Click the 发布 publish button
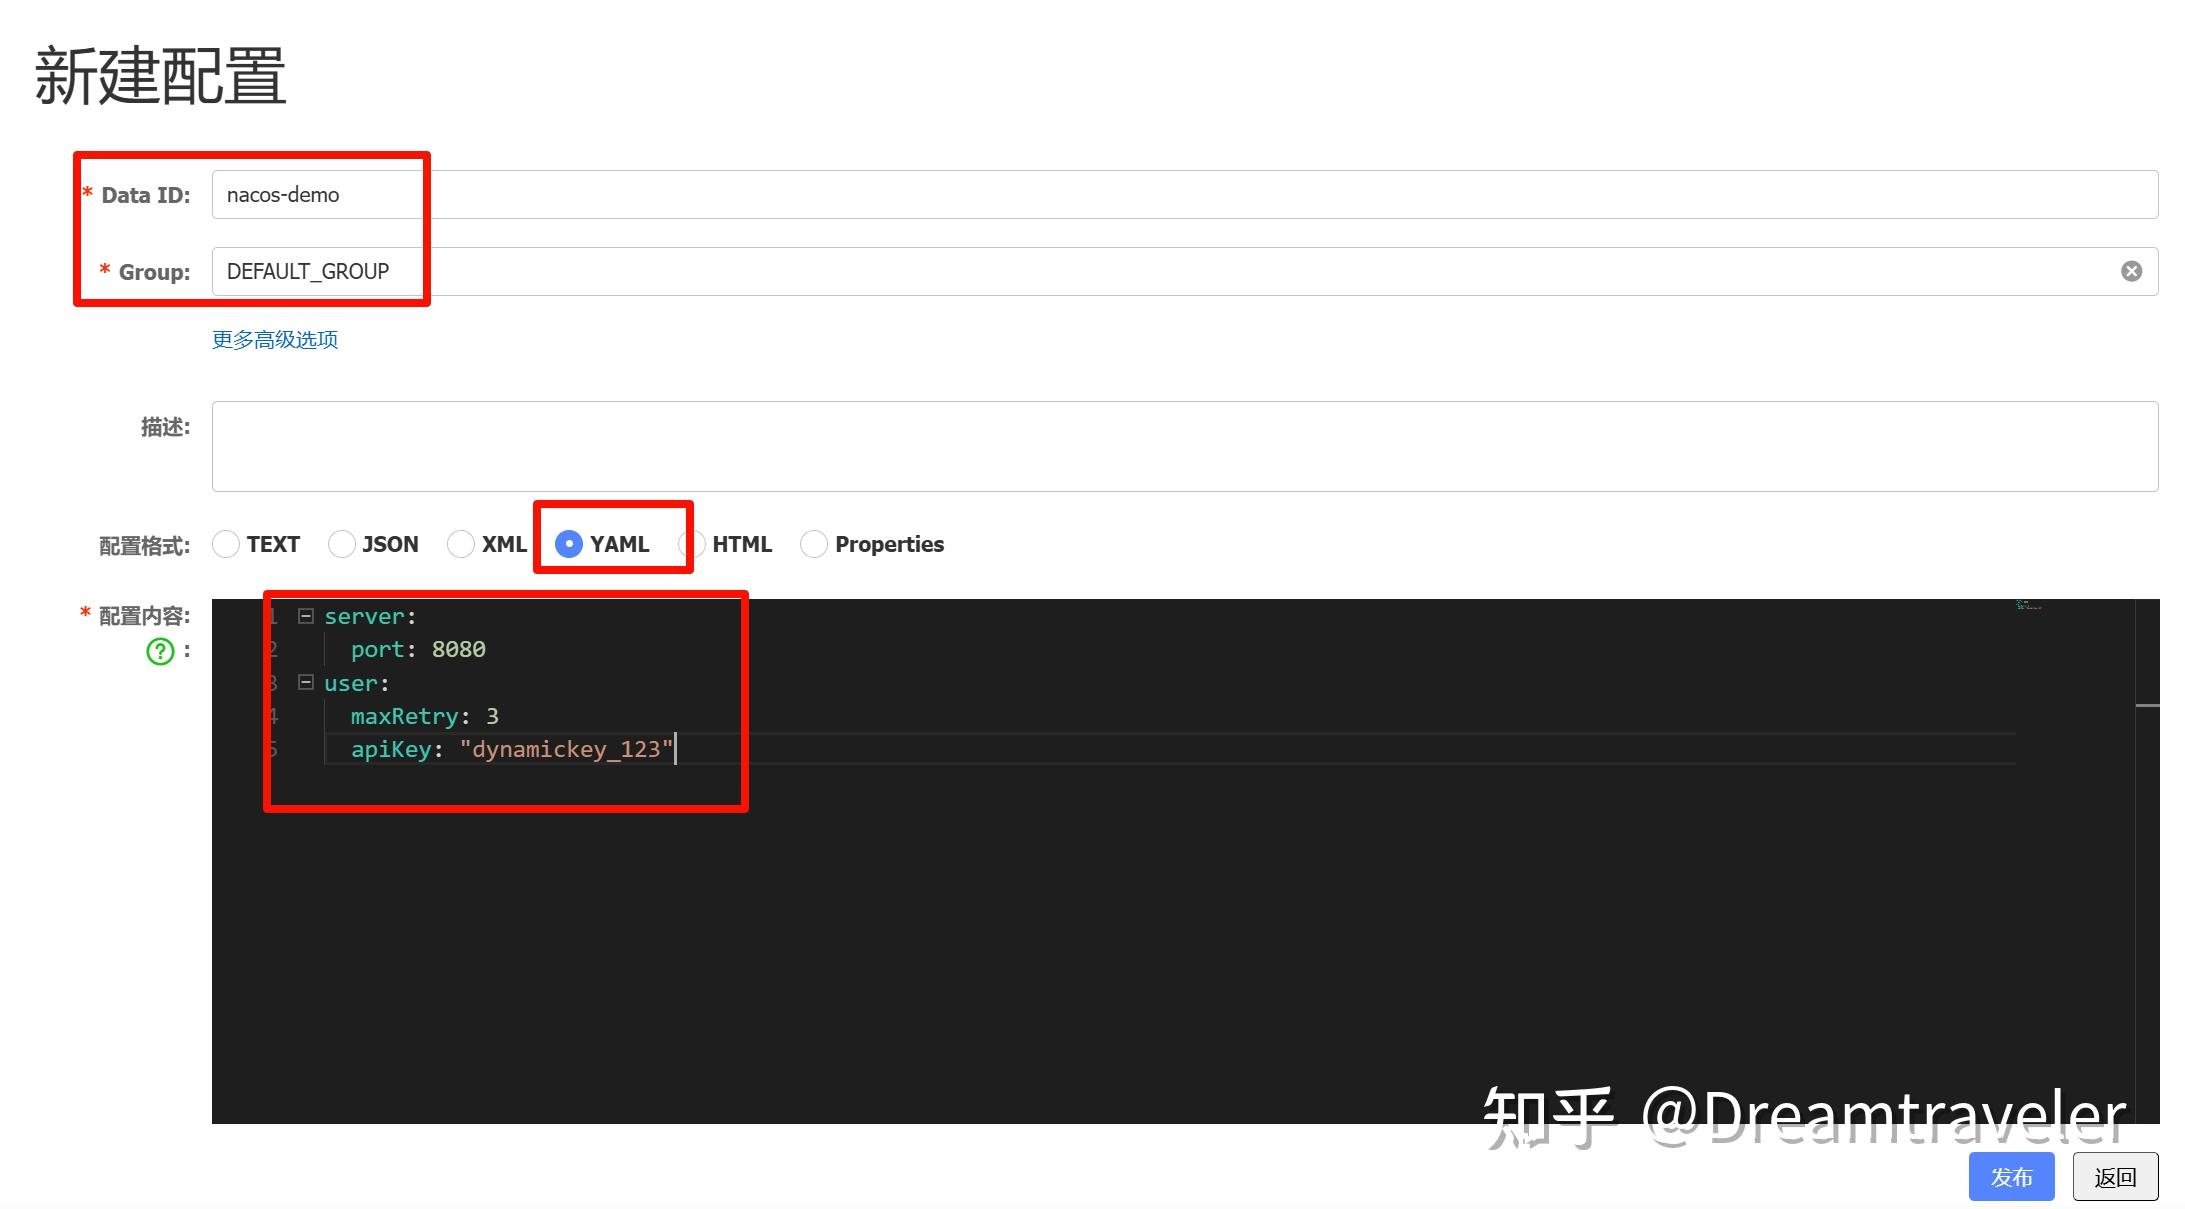The width and height of the screenshot is (2185, 1209). click(2010, 1176)
